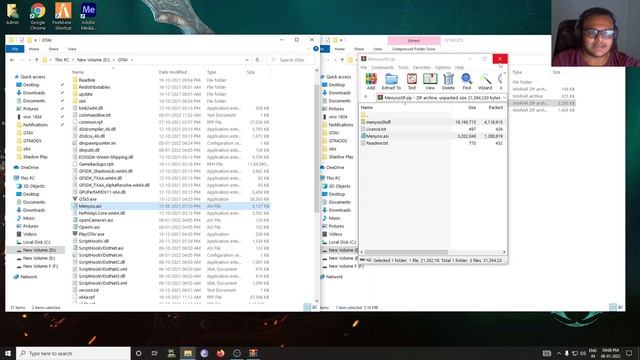Open the Home tab in the GTAV window
640x360 pixels.
34,49
